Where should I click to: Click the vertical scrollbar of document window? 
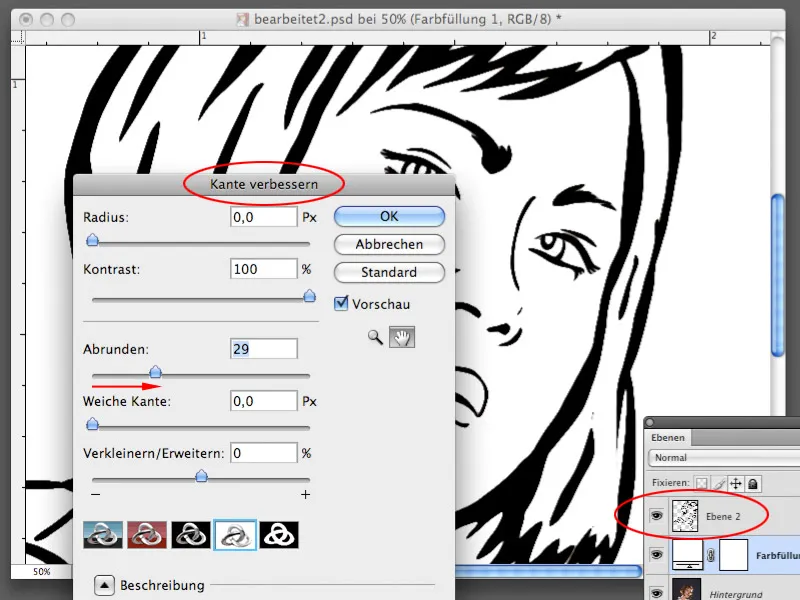click(778, 276)
